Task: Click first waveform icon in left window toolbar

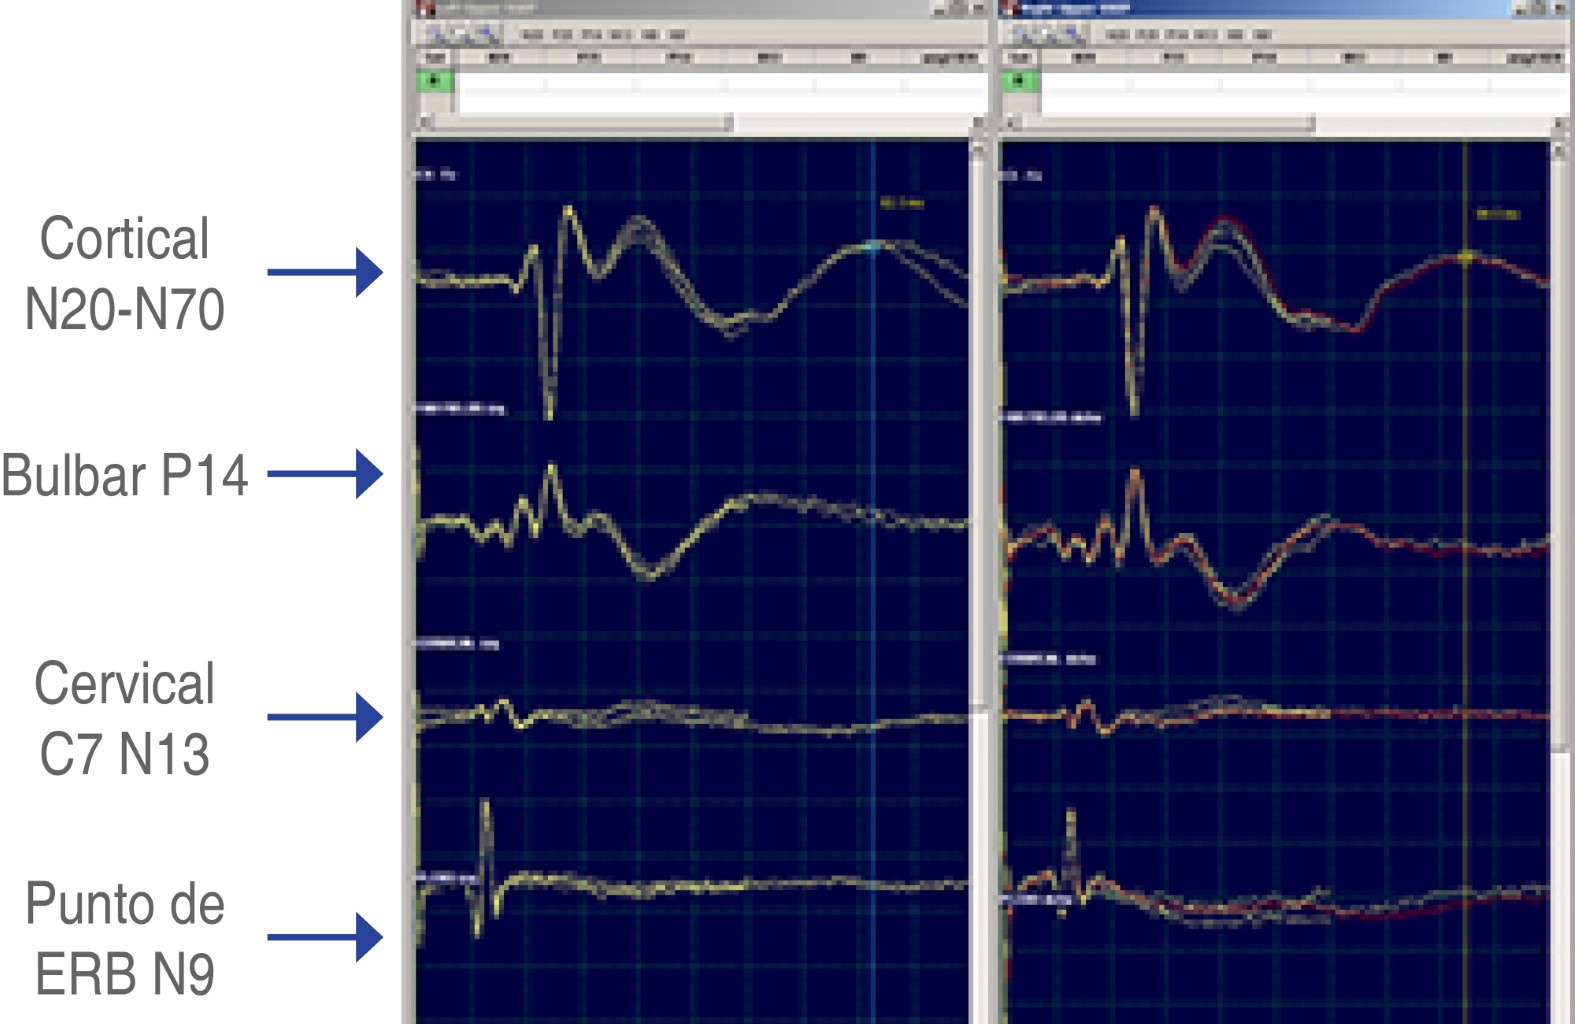Action: click(x=435, y=35)
